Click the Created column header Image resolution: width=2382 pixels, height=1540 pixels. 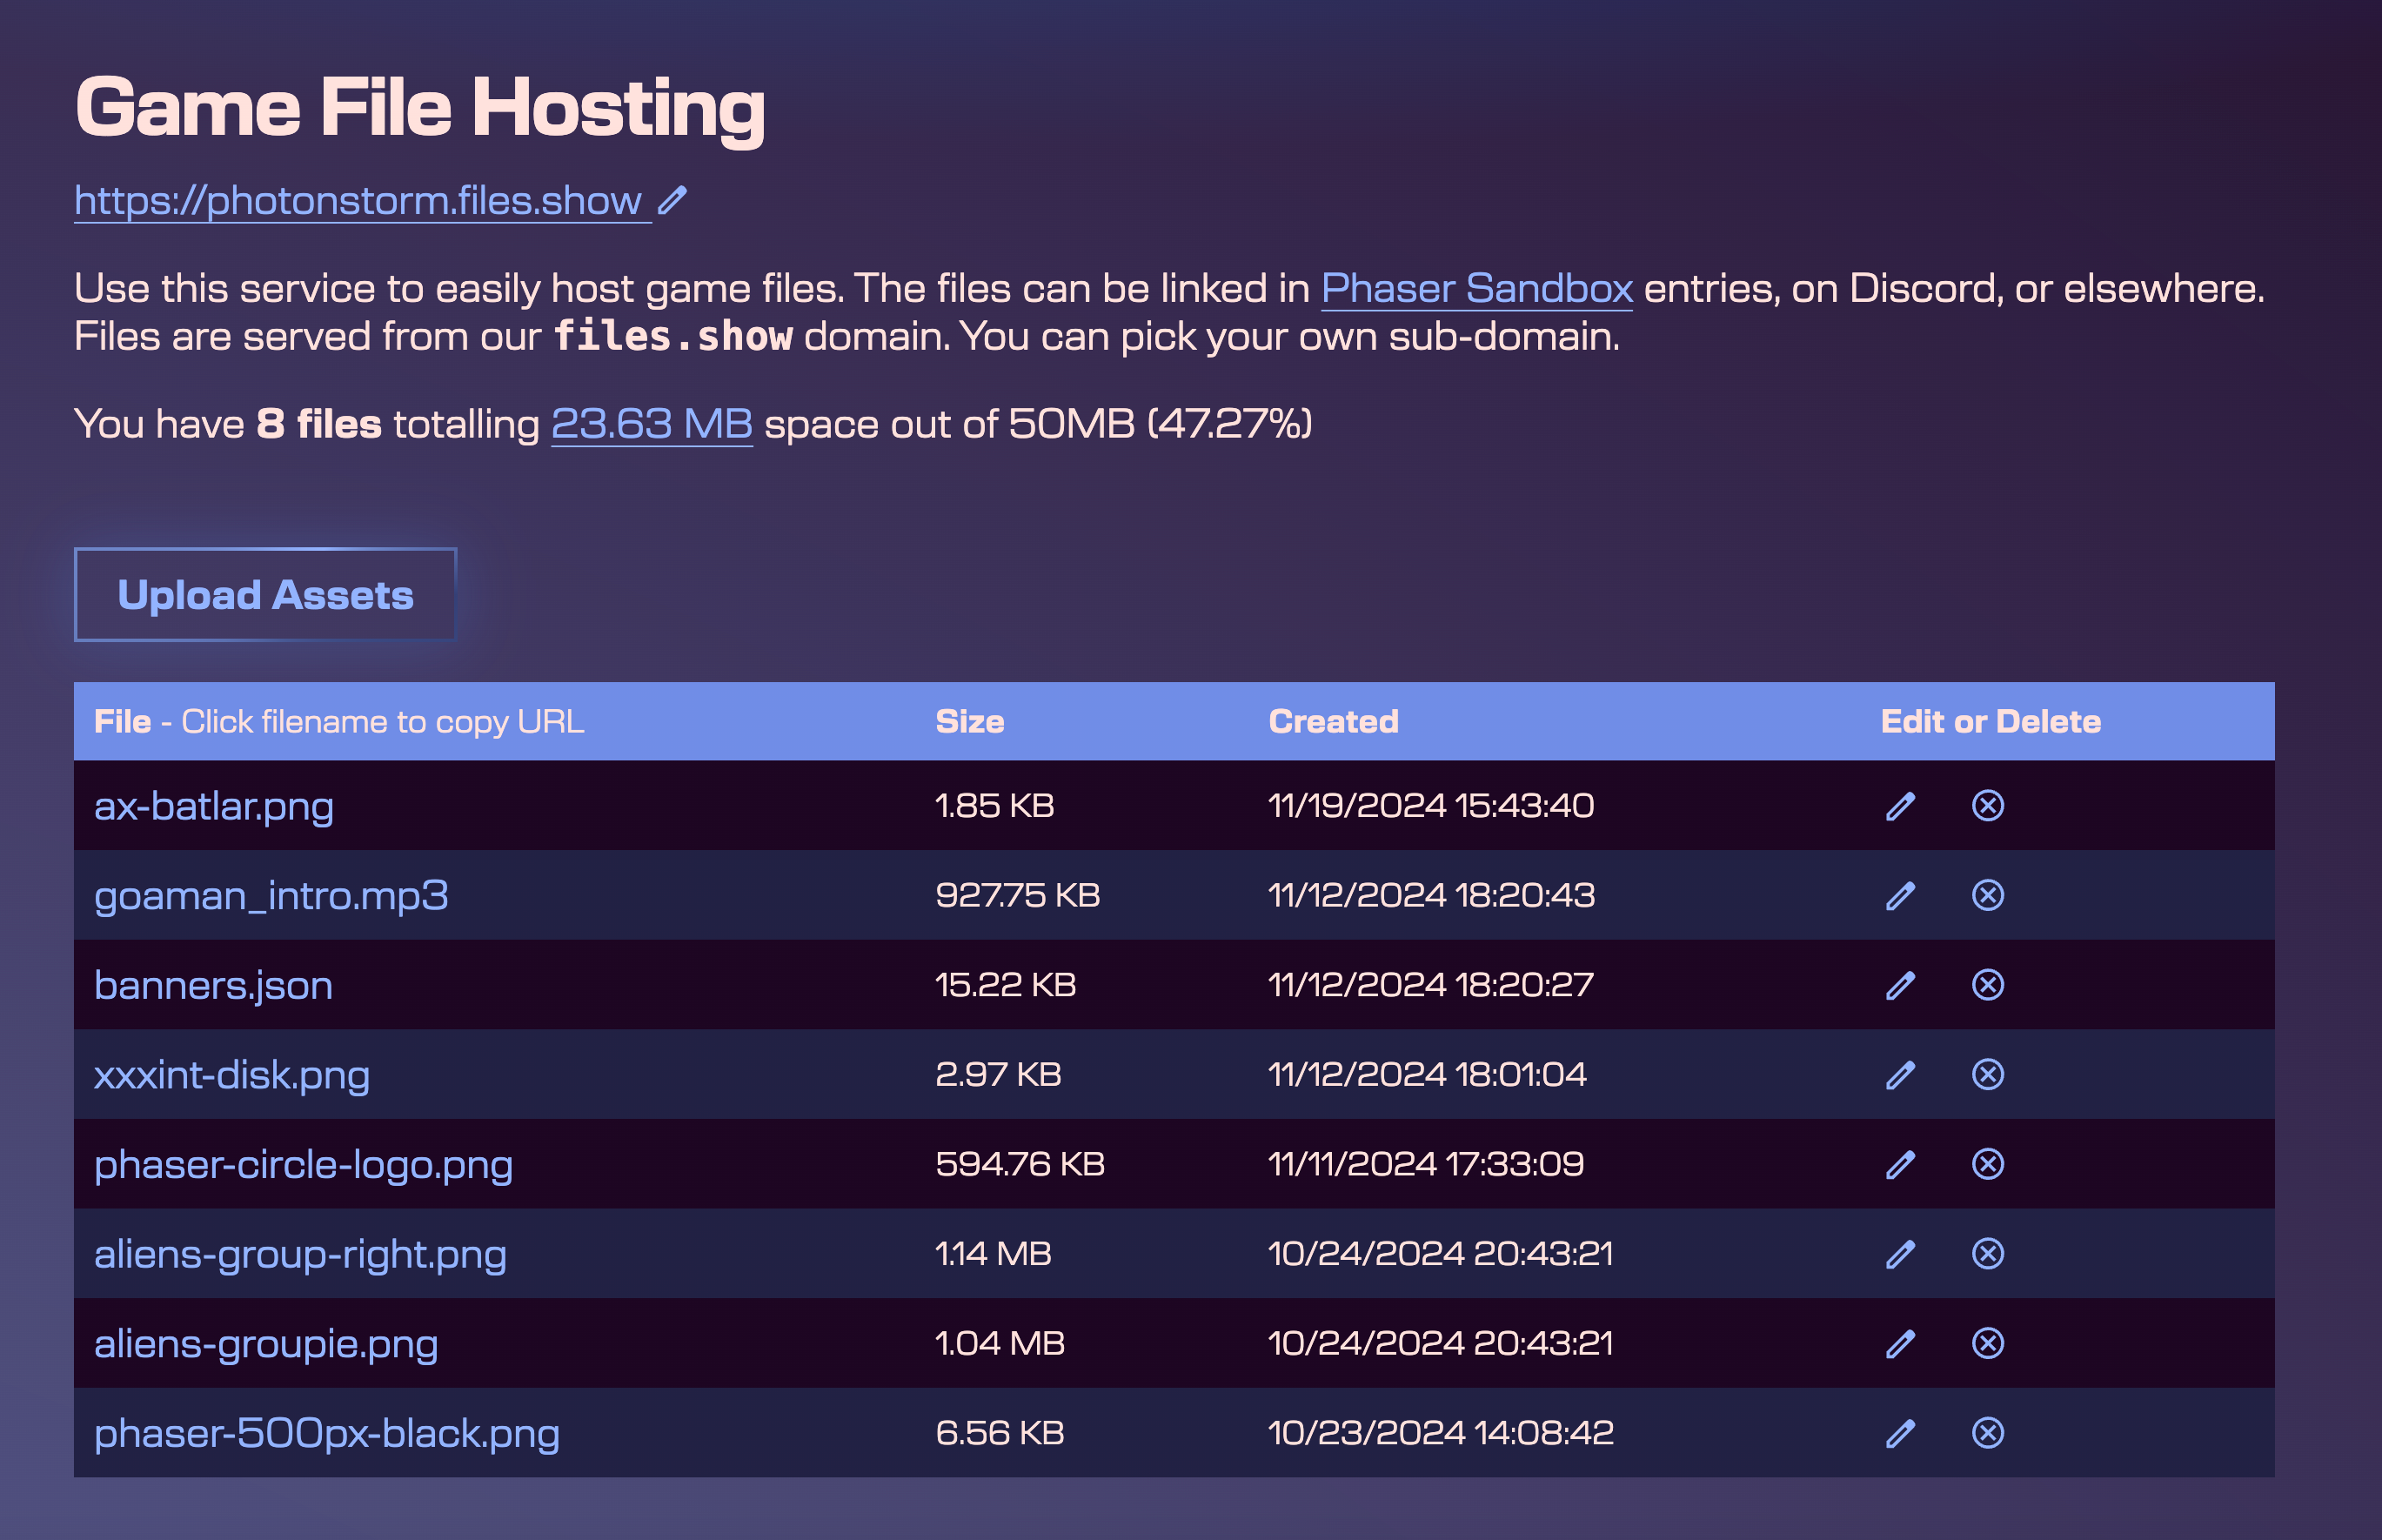coord(1333,721)
